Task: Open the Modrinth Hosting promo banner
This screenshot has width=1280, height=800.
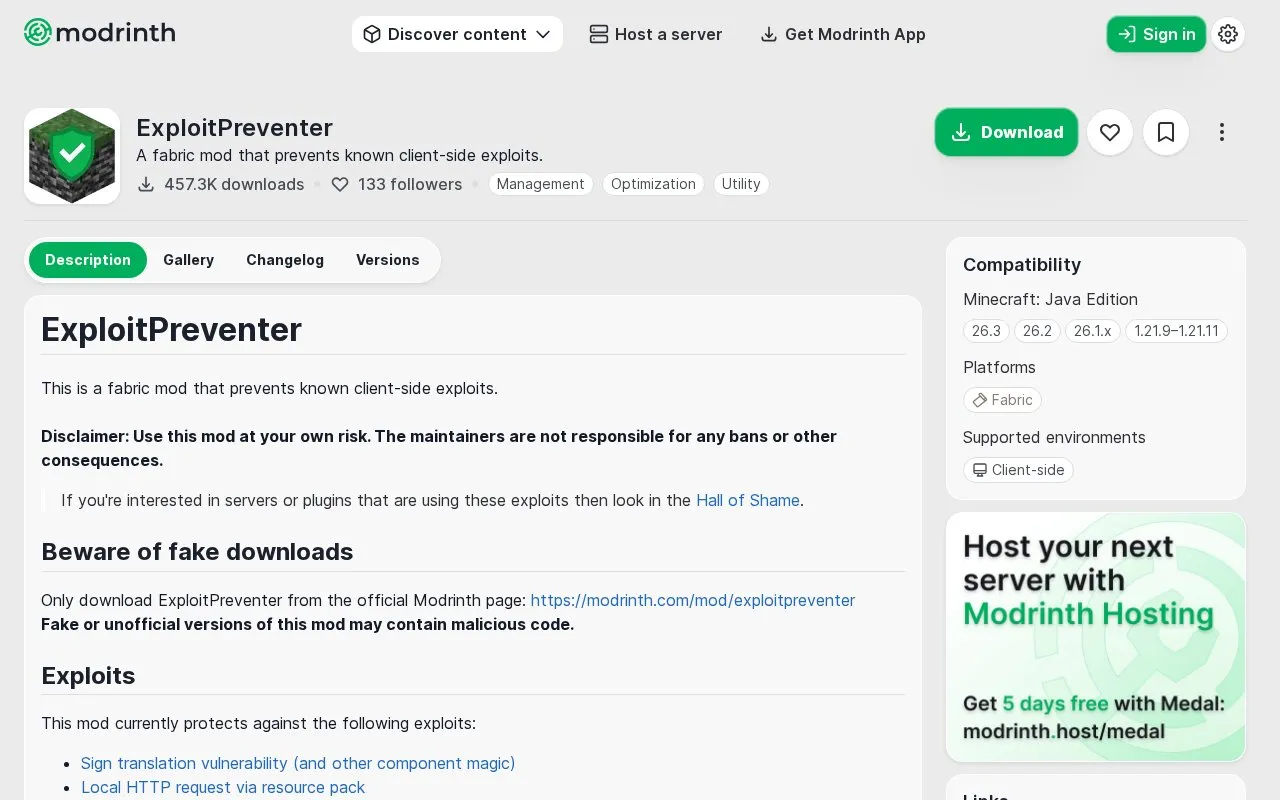Action: (1096, 637)
